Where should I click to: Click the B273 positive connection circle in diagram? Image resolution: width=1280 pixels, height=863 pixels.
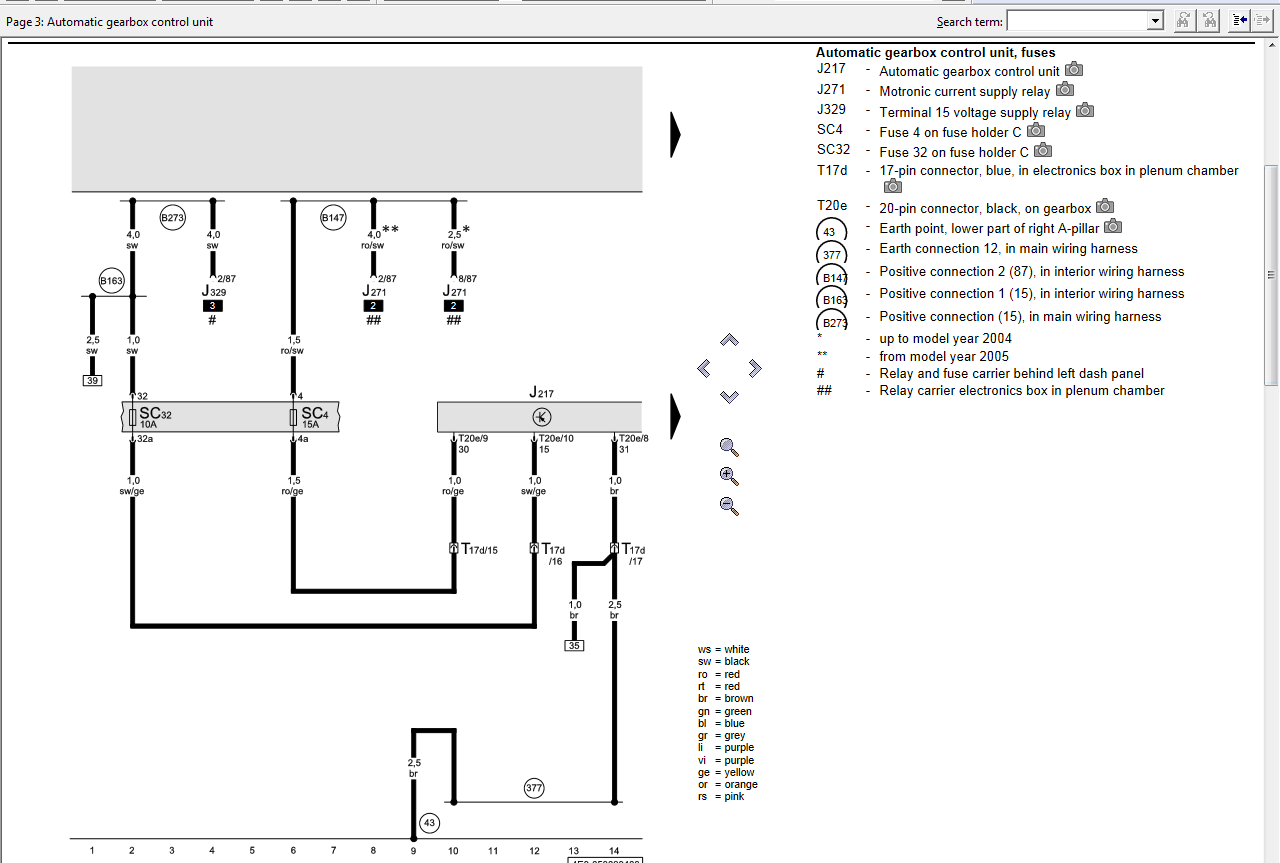coord(173,217)
